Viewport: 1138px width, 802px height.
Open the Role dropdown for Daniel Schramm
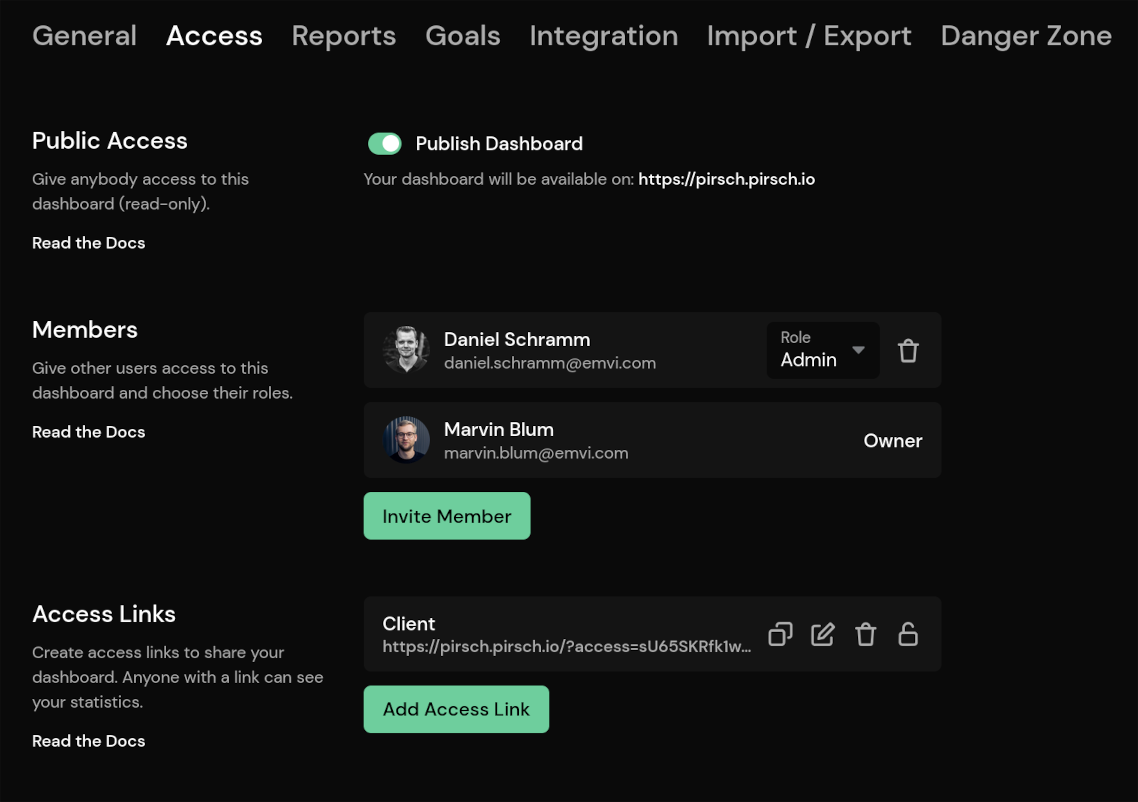pyautogui.click(x=823, y=351)
